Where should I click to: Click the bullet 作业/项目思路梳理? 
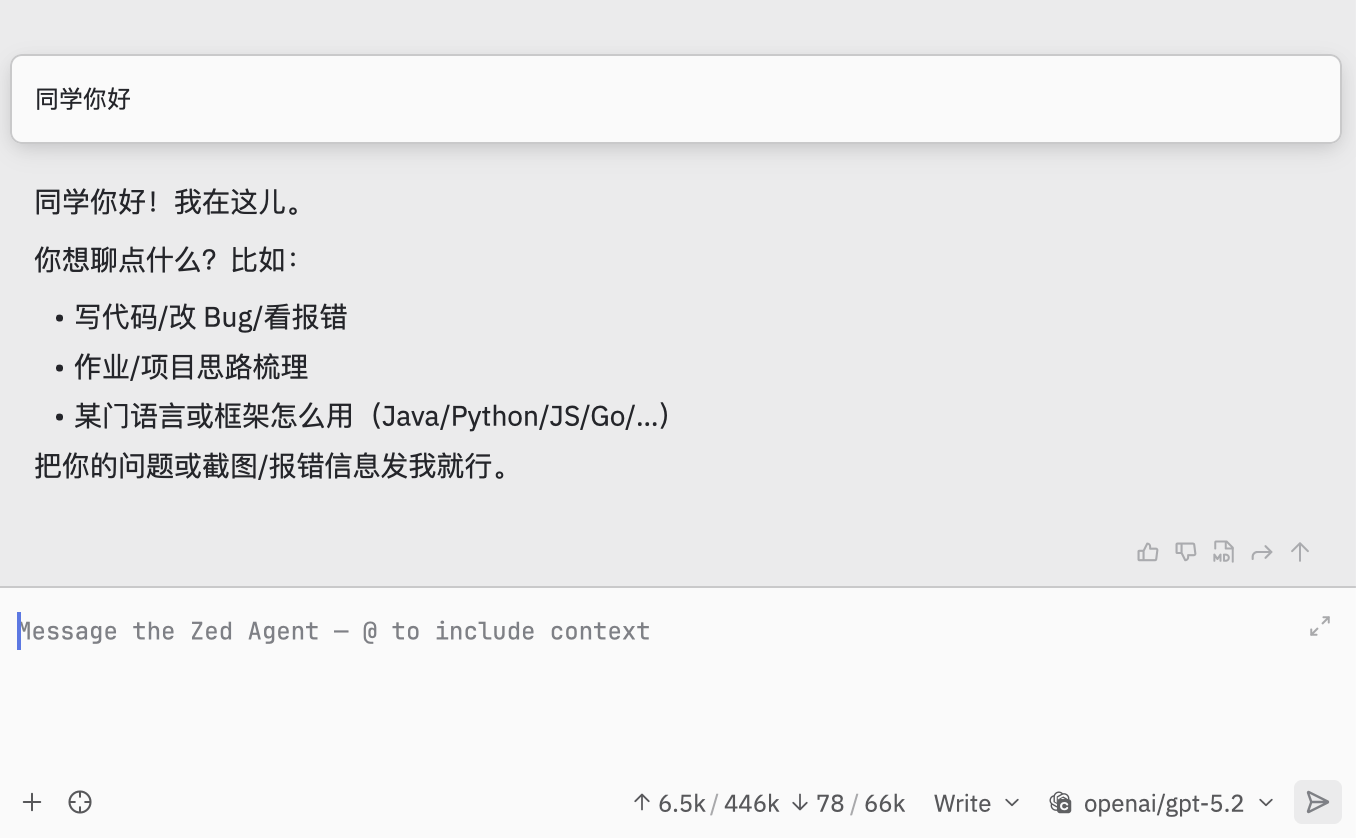pos(191,367)
